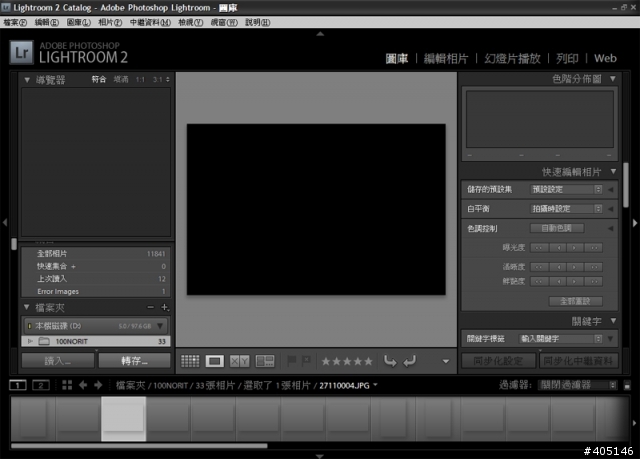Select main window button 1
Screen dimensions: 640x459
click(18, 385)
